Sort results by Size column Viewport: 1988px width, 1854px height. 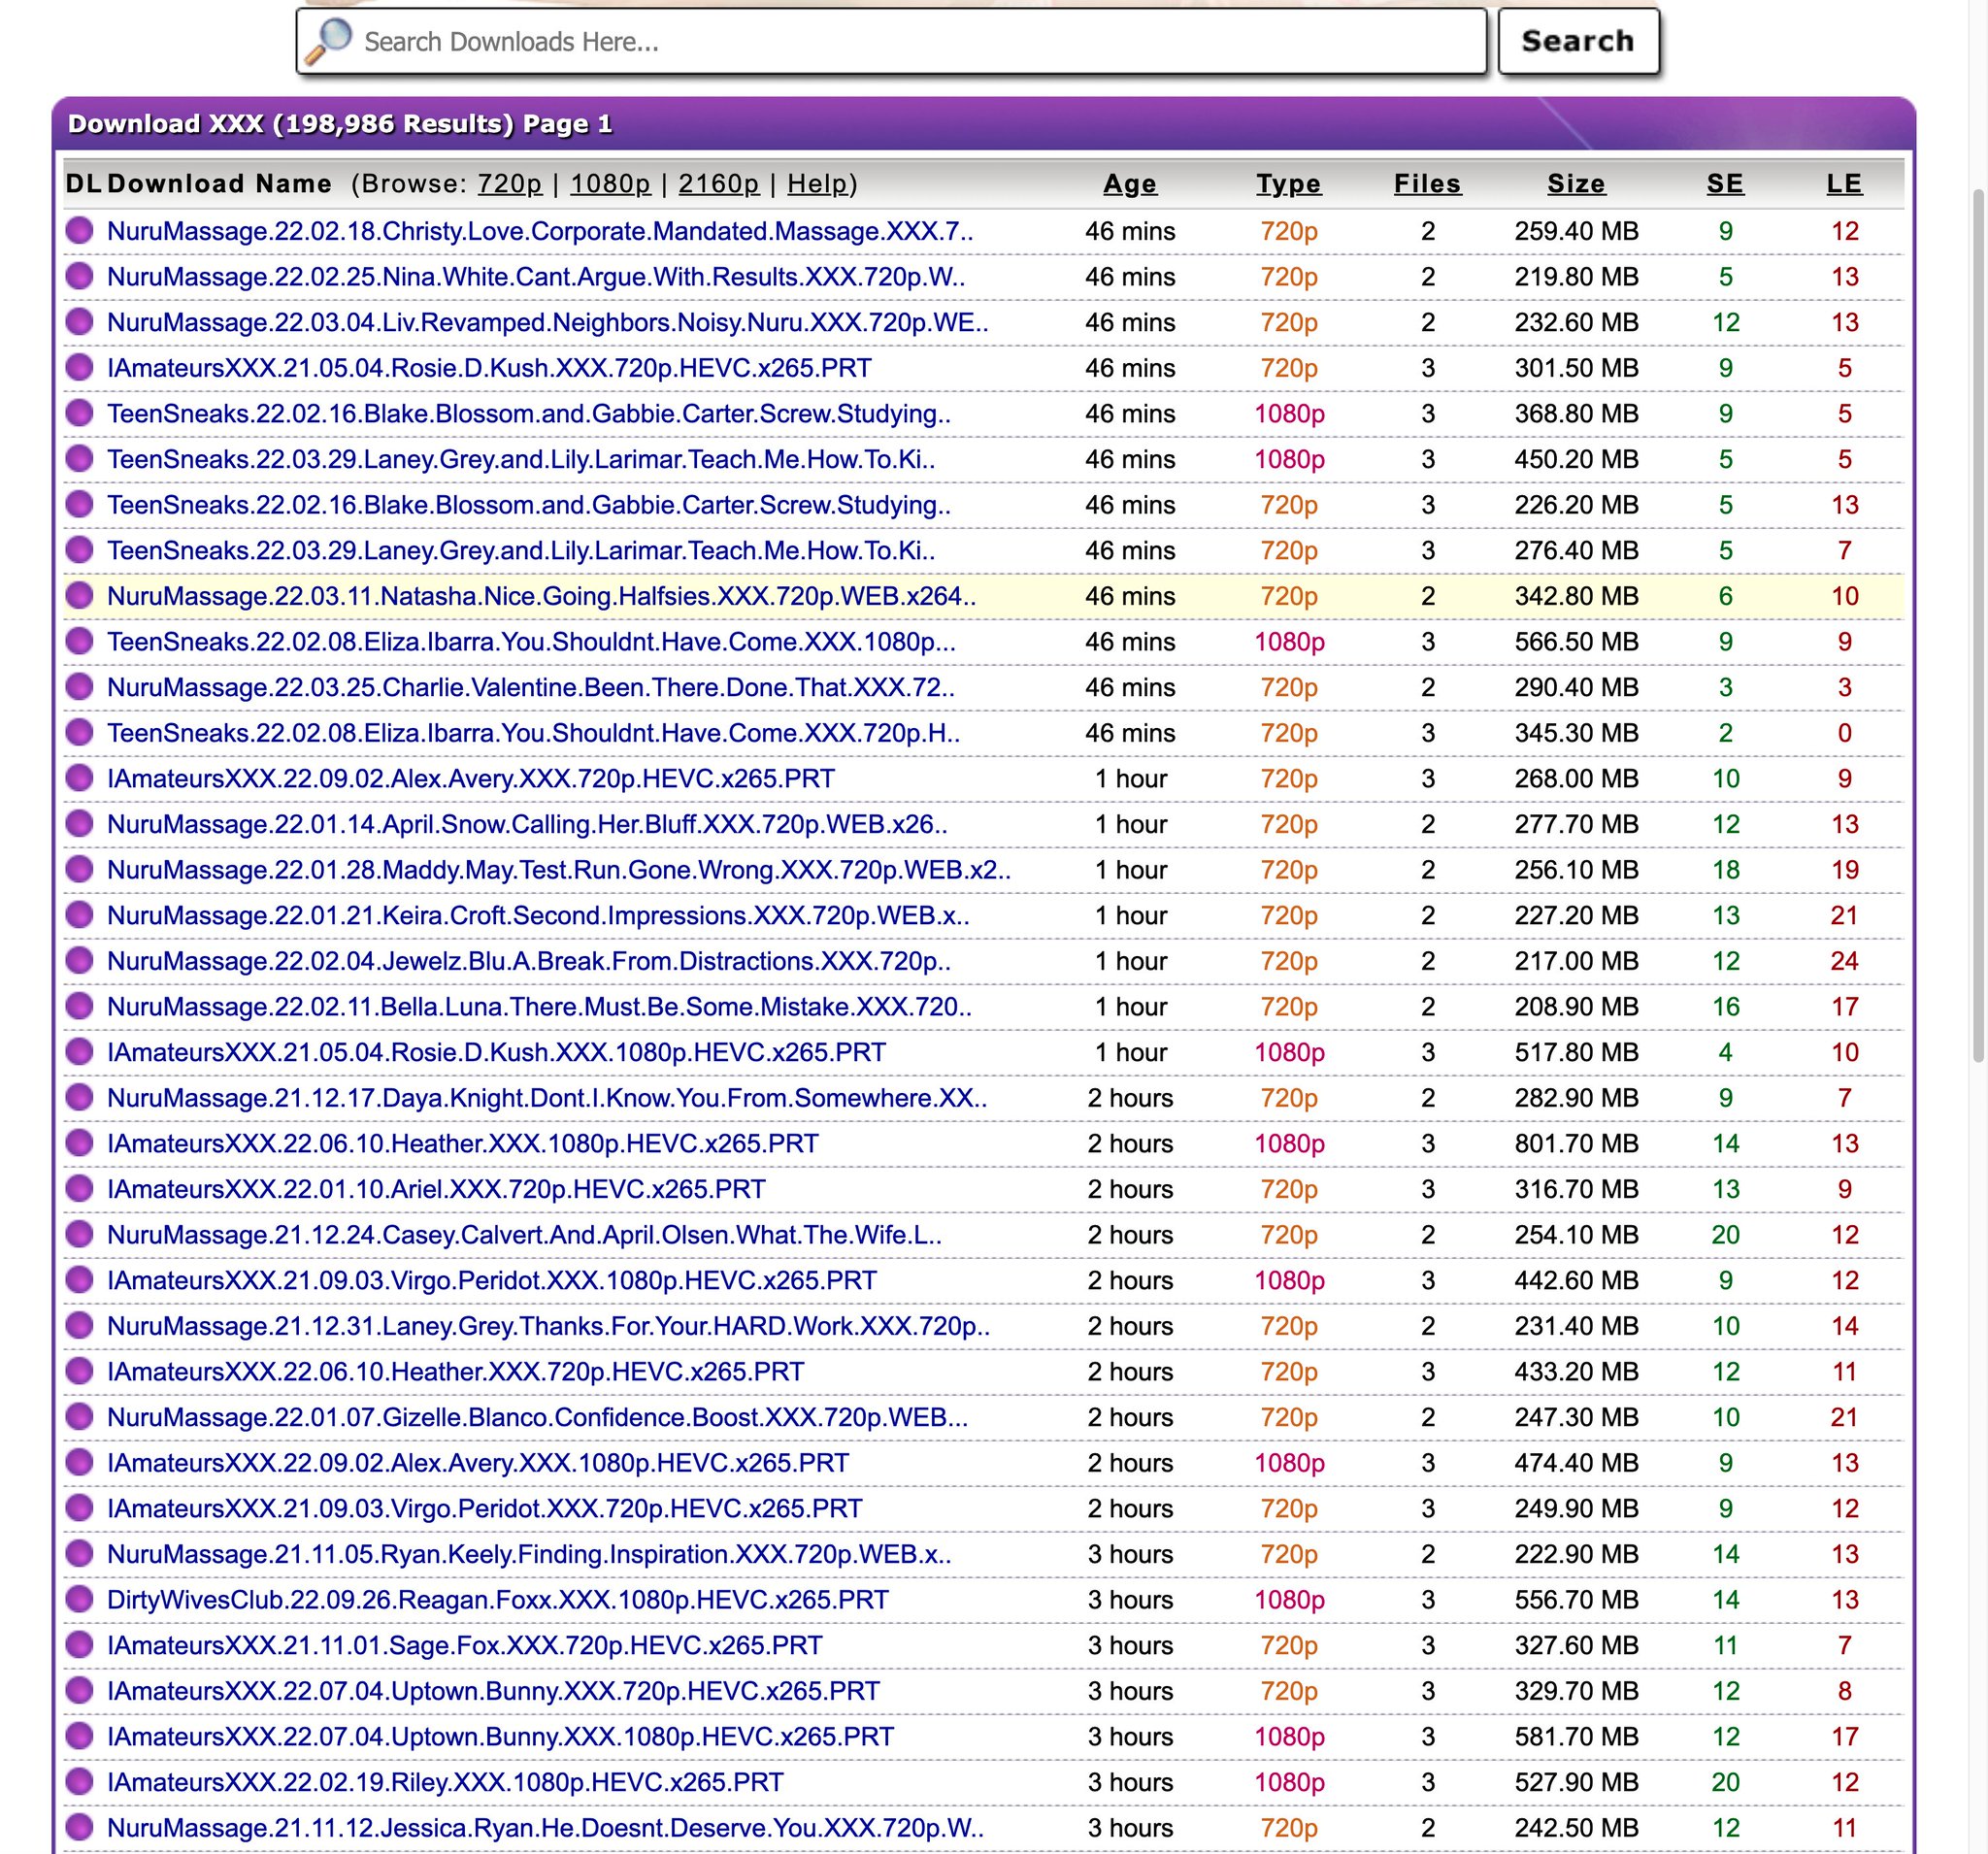(1576, 184)
